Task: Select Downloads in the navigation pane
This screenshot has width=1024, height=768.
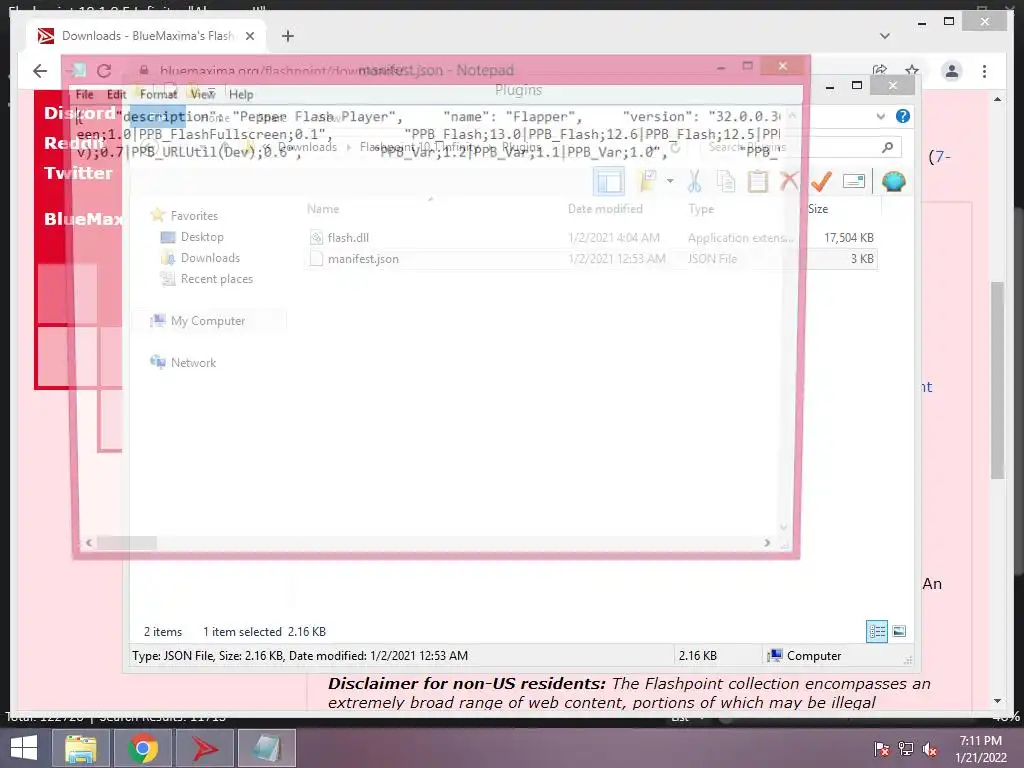Action: point(210,257)
